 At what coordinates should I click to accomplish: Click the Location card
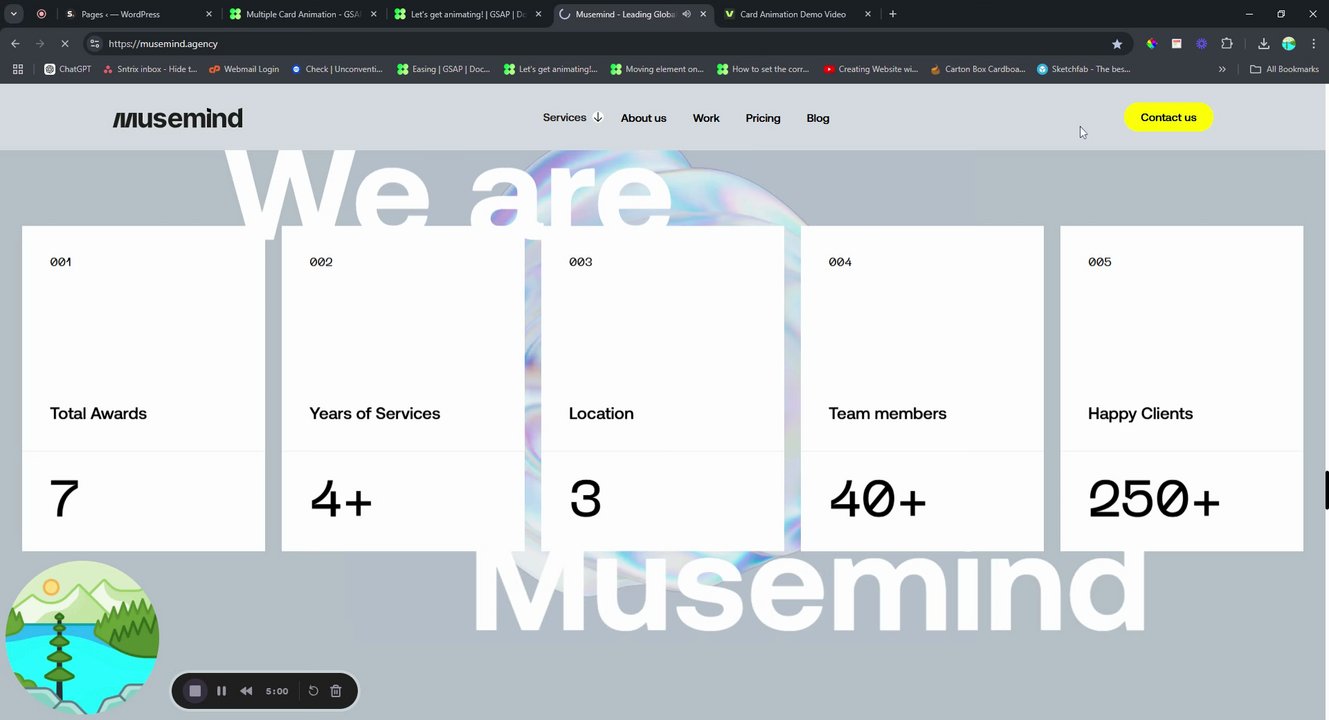click(x=662, y=388)
